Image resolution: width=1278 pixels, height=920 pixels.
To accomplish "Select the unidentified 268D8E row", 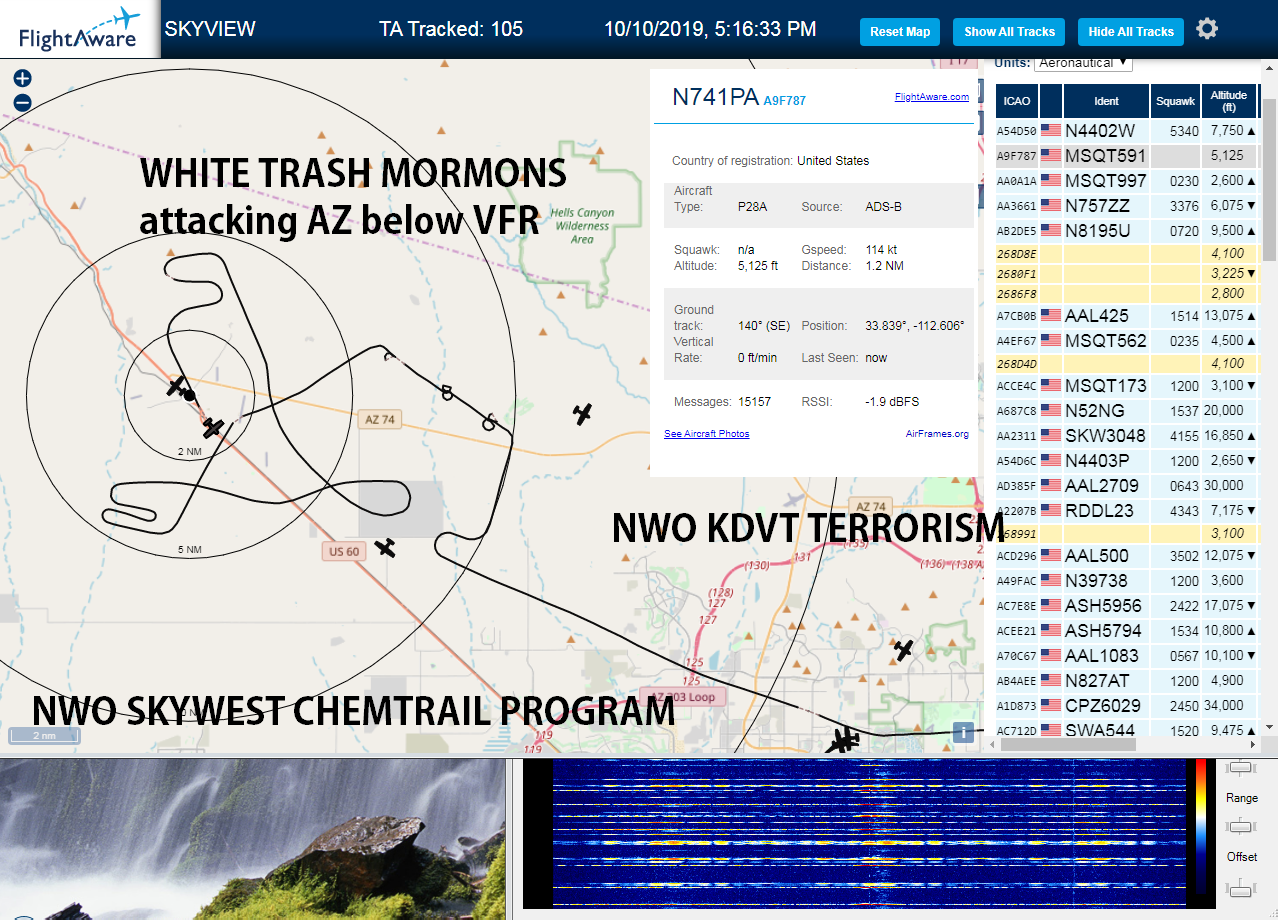I will (x=1126, y=254).
